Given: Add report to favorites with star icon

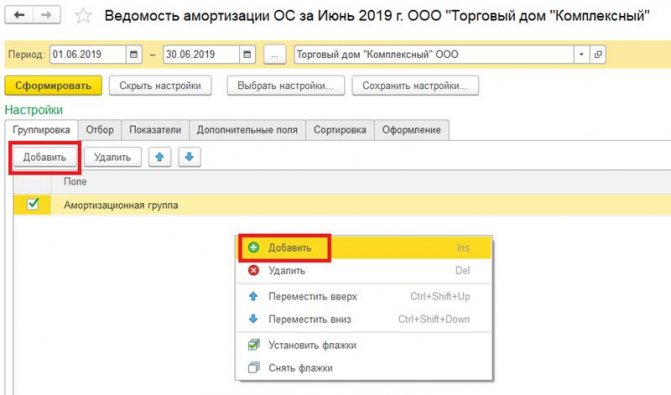Looking at the screenshot, I should pyautogui.click(x=83, y=16).
